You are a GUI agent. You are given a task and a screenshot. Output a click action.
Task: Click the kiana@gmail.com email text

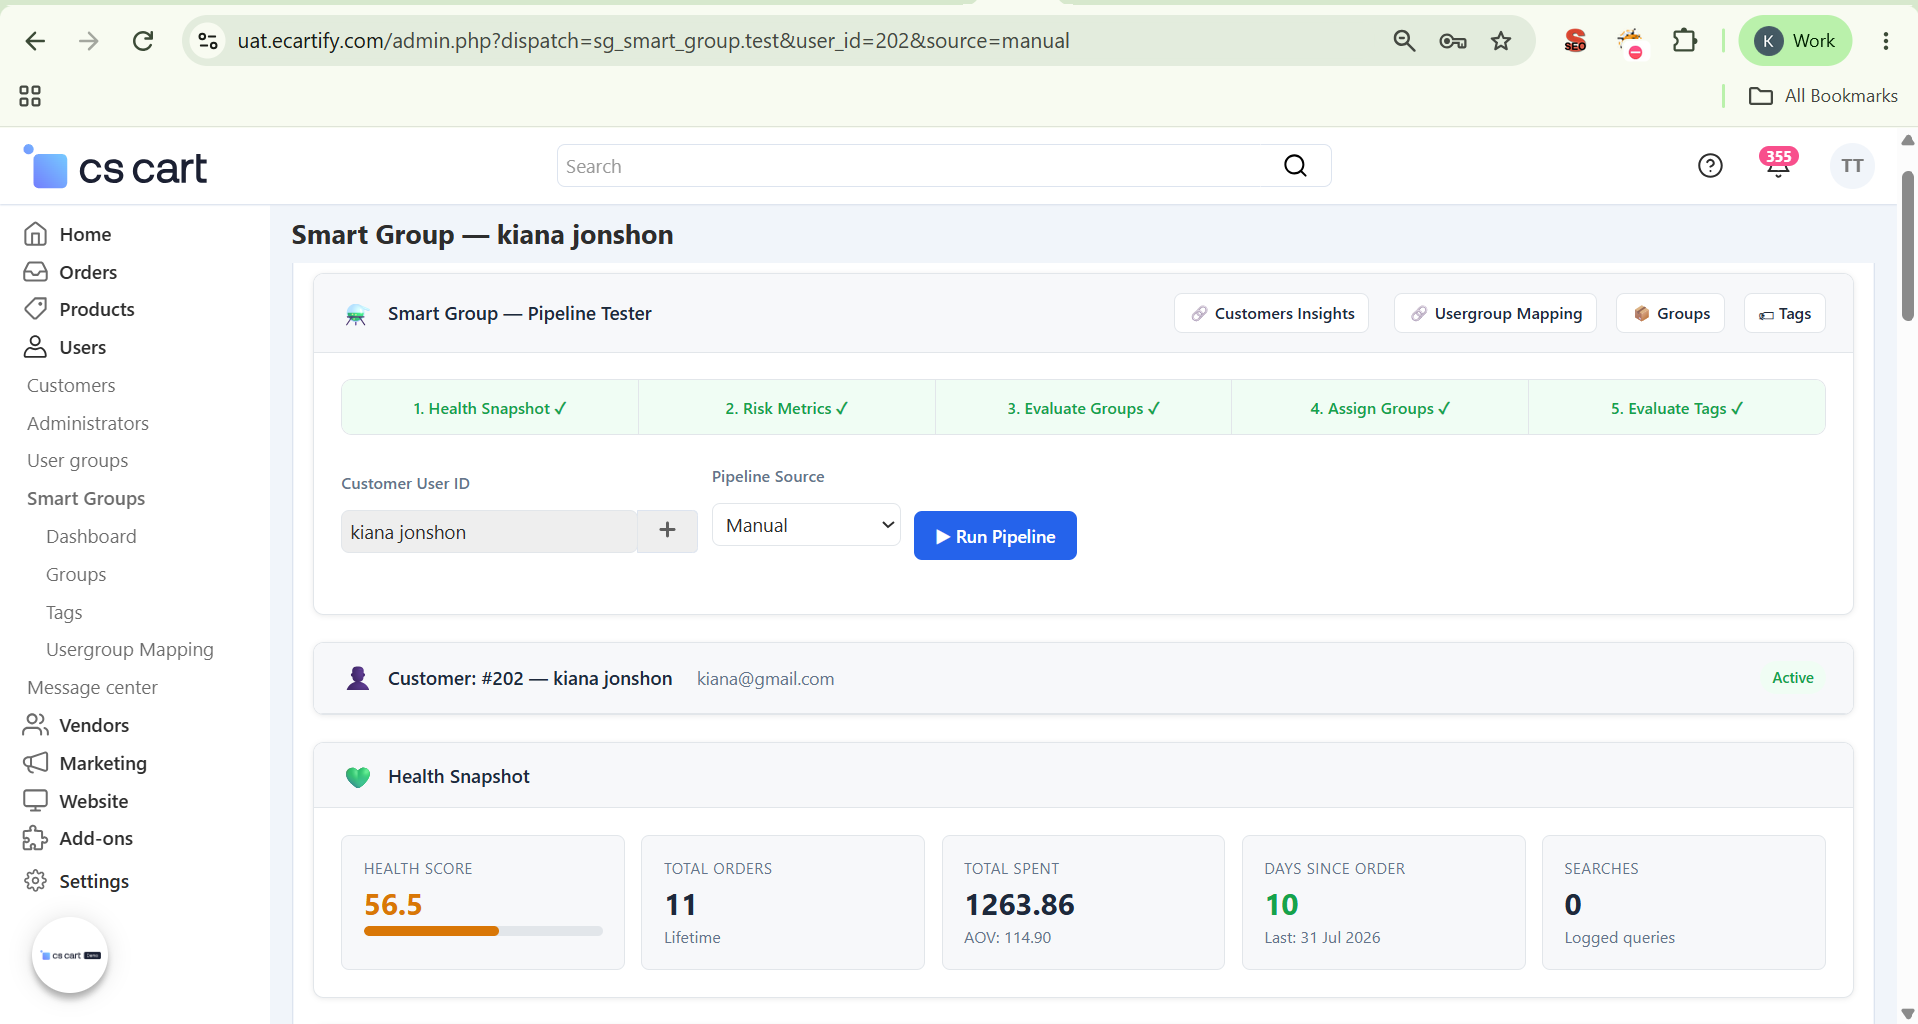click(765, 679)
